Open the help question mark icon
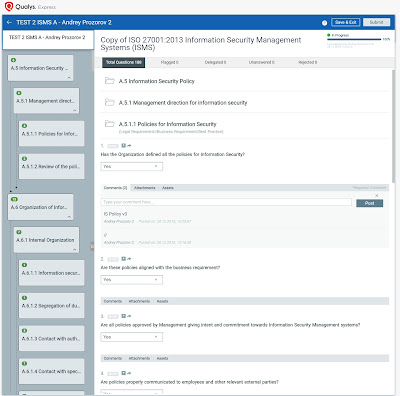The image size is (400, 396). click(324, 23)
